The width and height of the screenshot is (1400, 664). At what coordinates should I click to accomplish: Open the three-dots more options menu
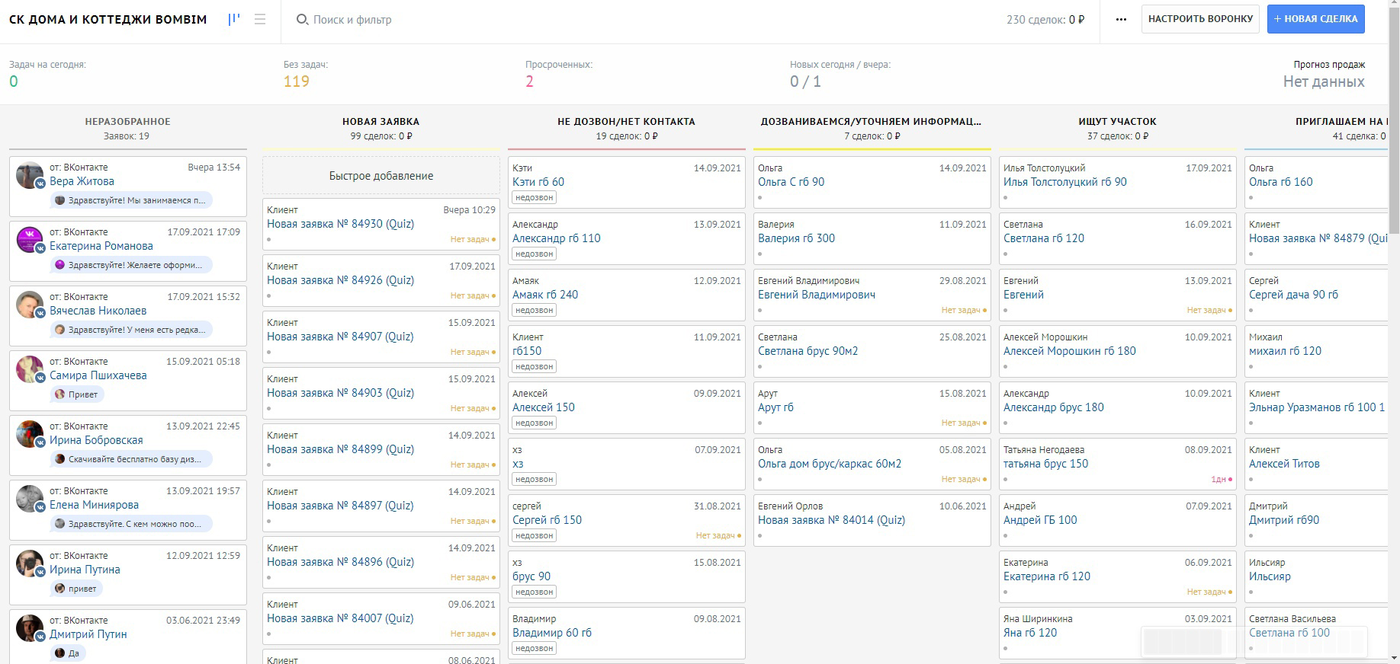coord(1121,20)
